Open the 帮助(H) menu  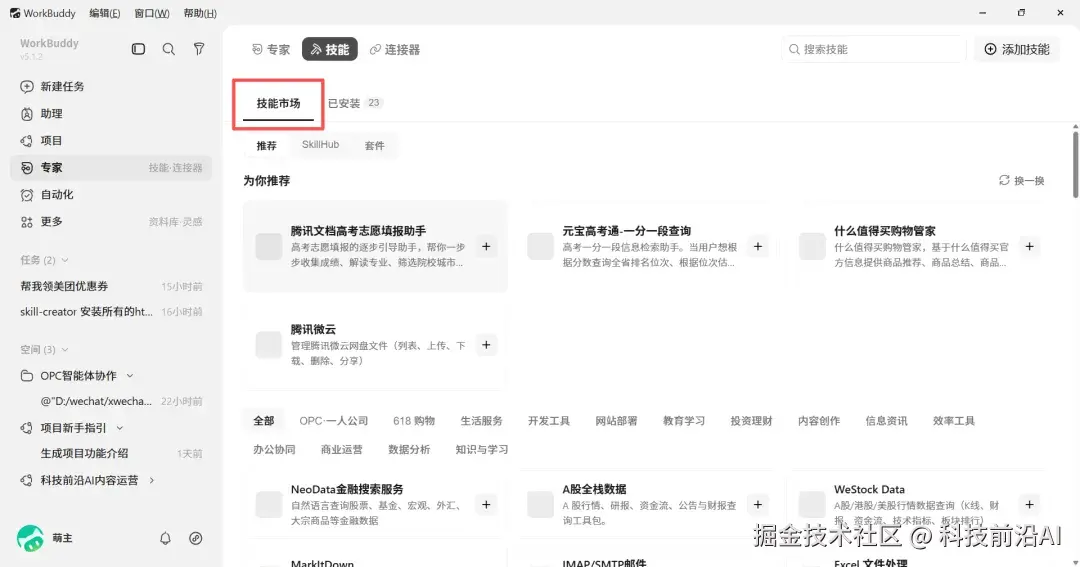tap(200, 13)
